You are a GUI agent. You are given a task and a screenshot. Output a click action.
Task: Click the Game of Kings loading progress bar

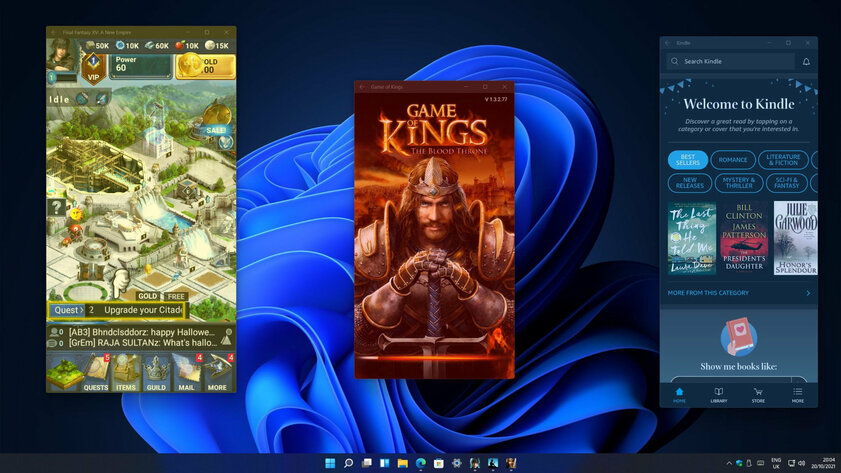point(434,357)
